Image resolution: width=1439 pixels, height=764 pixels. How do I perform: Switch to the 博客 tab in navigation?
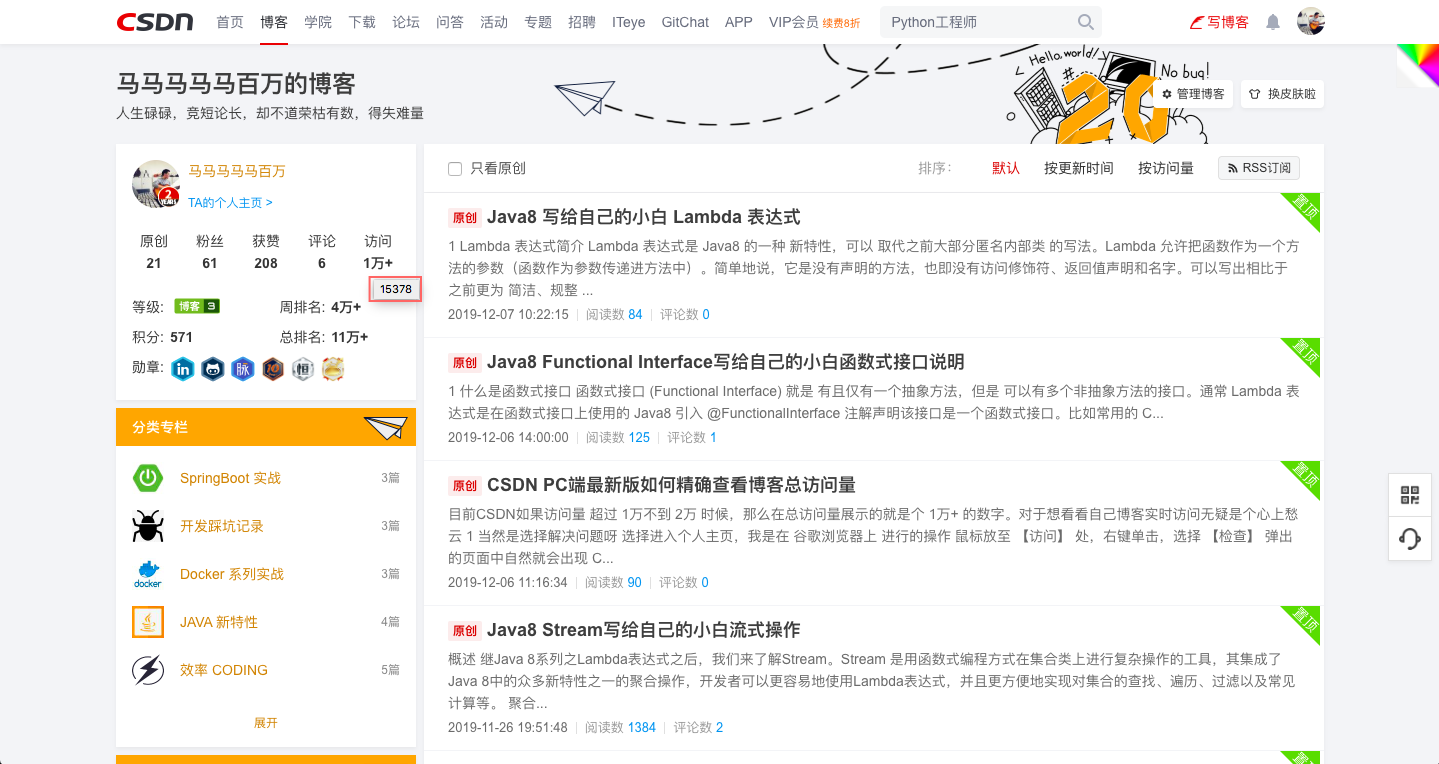(274, 22)
